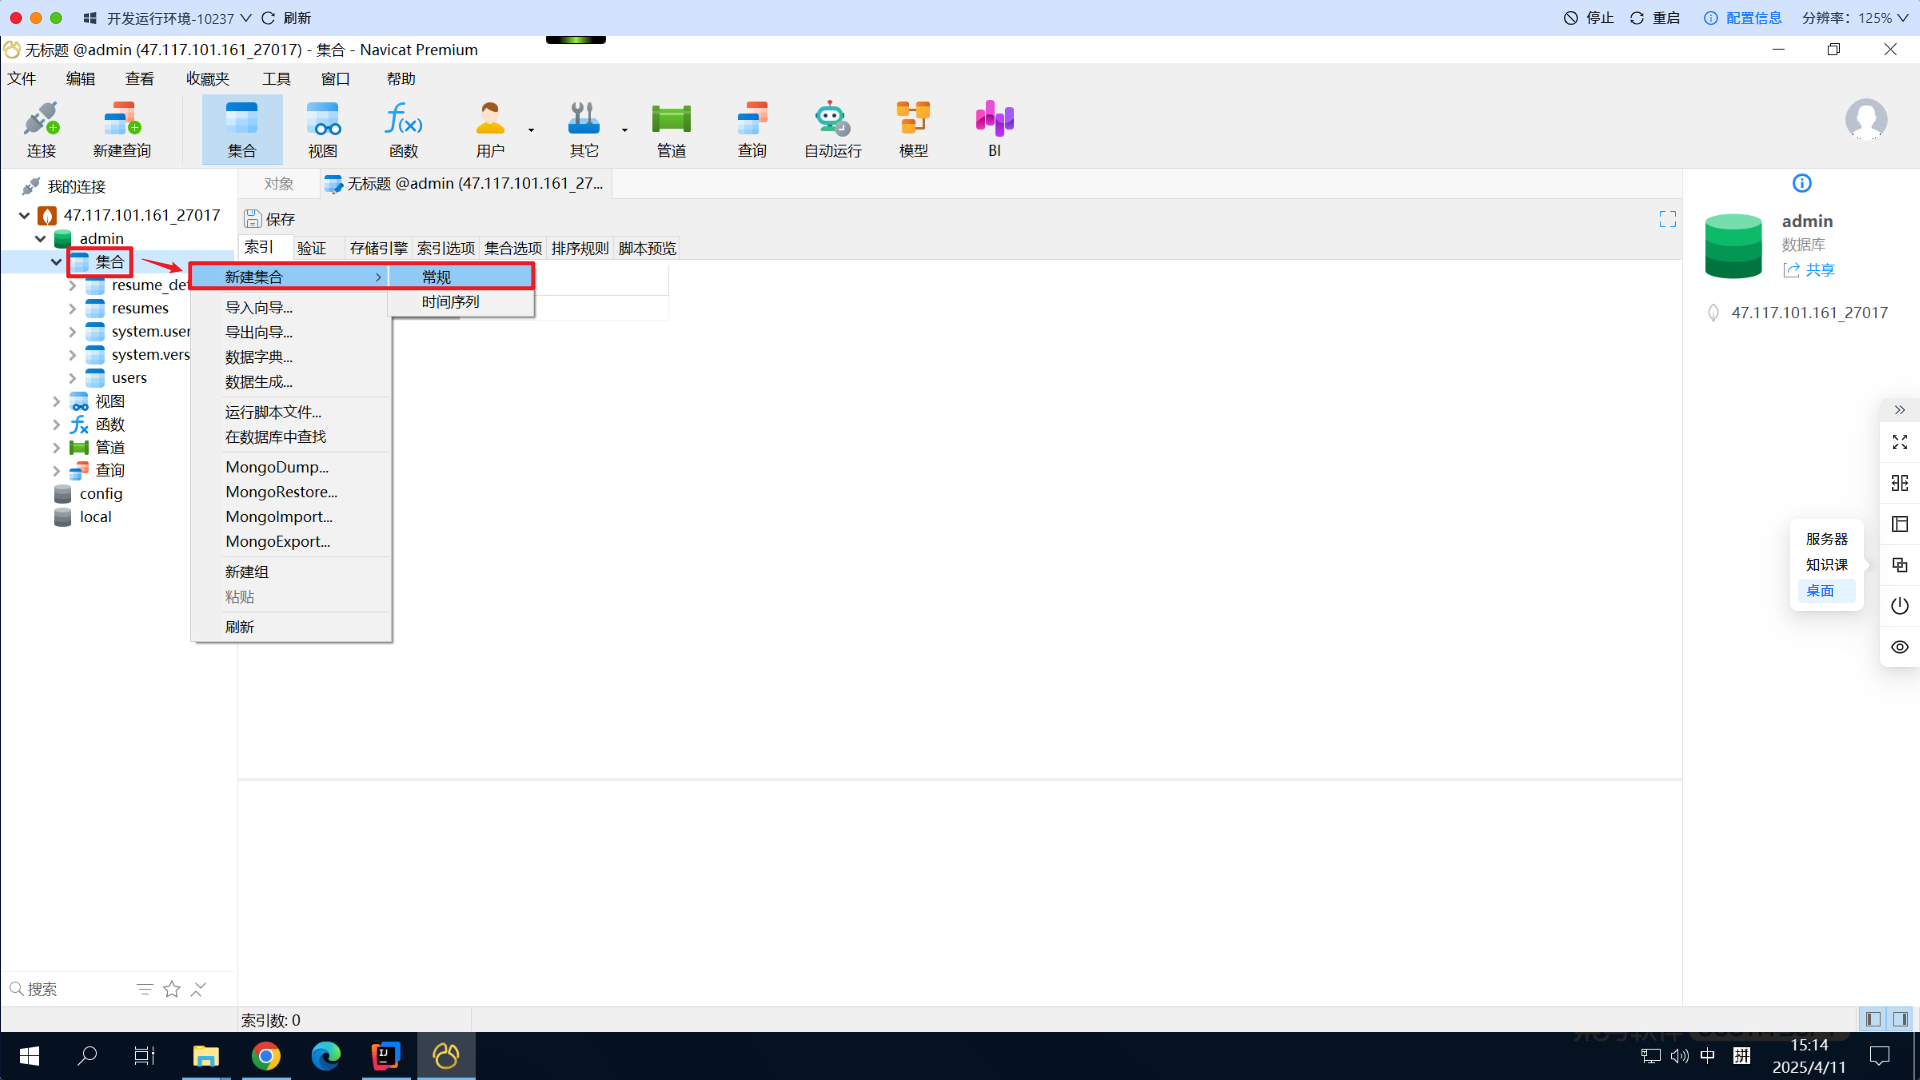
Task: Click the 用户 user toolbar icon
Action: point(490,129)
